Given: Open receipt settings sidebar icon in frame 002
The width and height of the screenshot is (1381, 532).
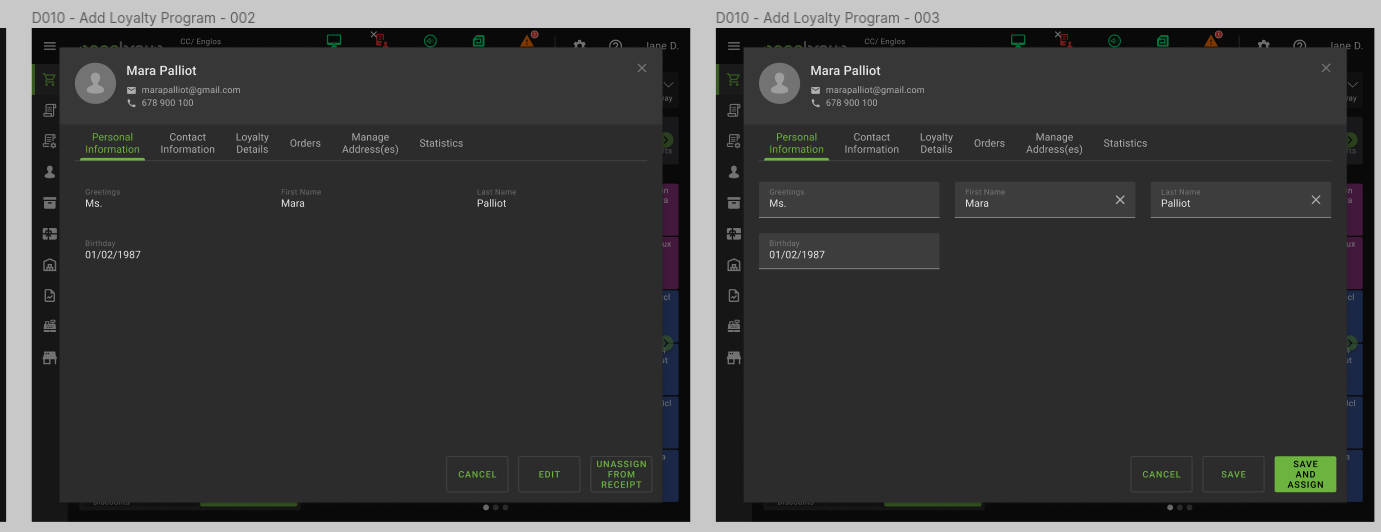Looking at the screenshot, I should click(x=49, y=141).
